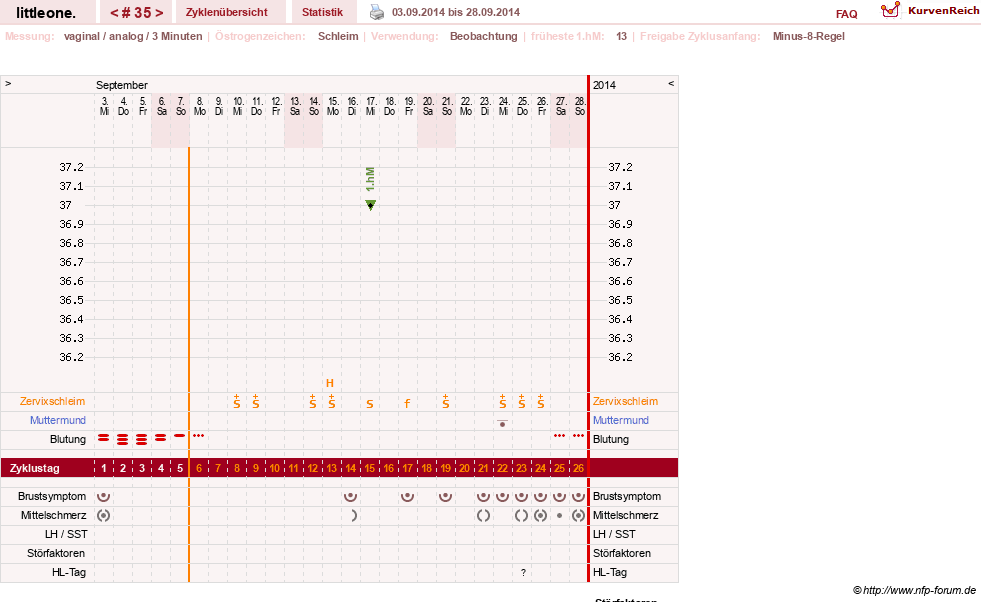Click the S+ mucus symbol on cycle day 12
Screen dimensions: 981x602
pos(312,401)
